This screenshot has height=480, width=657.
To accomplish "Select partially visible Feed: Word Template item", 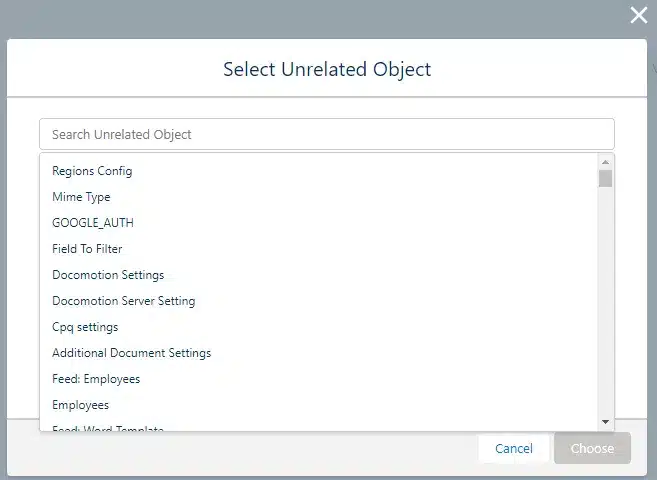I will (108, 428).
